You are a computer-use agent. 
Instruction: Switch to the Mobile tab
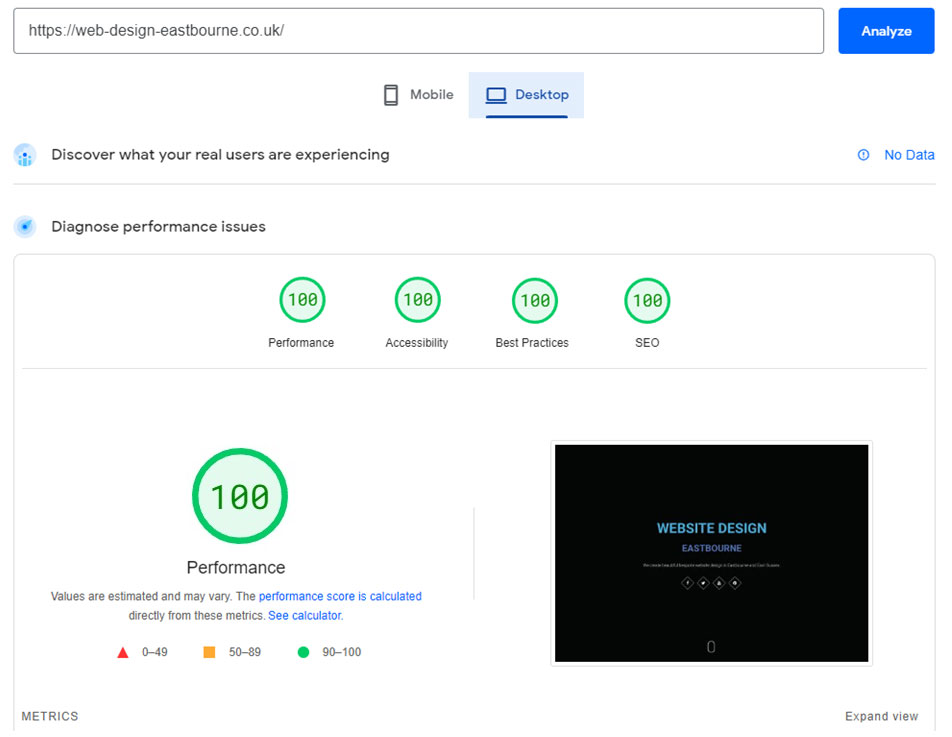[418, 95]
